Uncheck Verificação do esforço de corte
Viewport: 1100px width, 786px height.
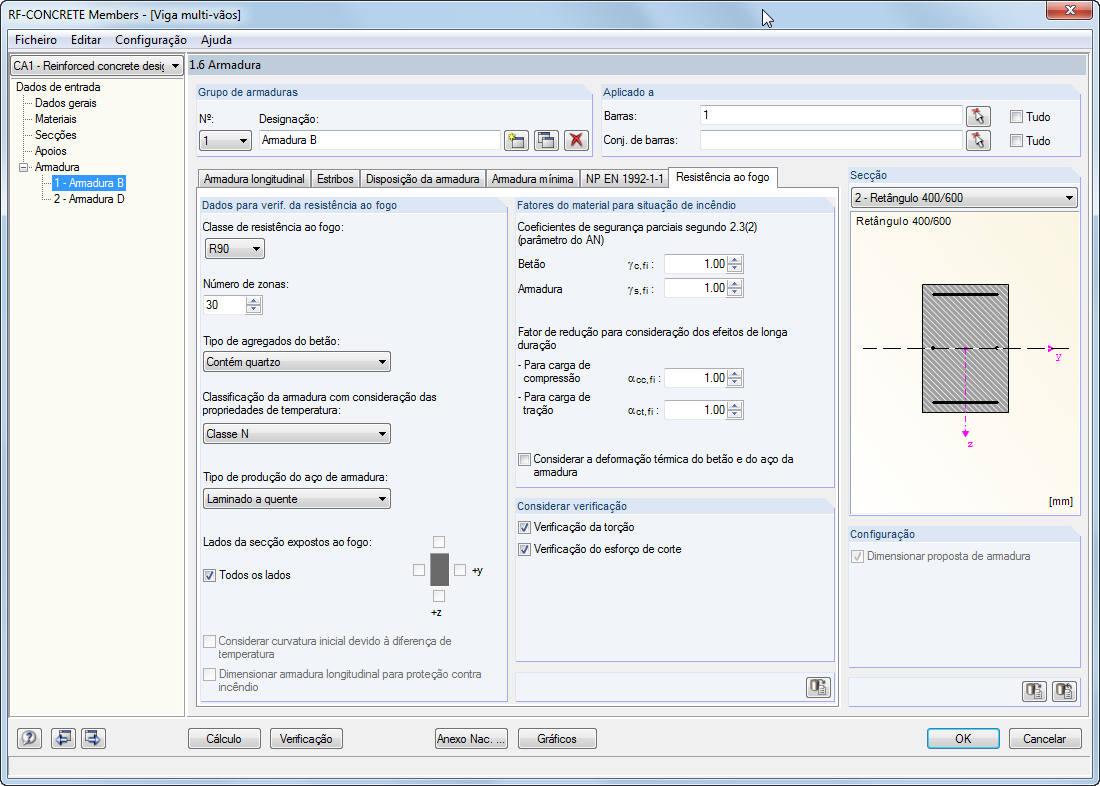[524, 549]
